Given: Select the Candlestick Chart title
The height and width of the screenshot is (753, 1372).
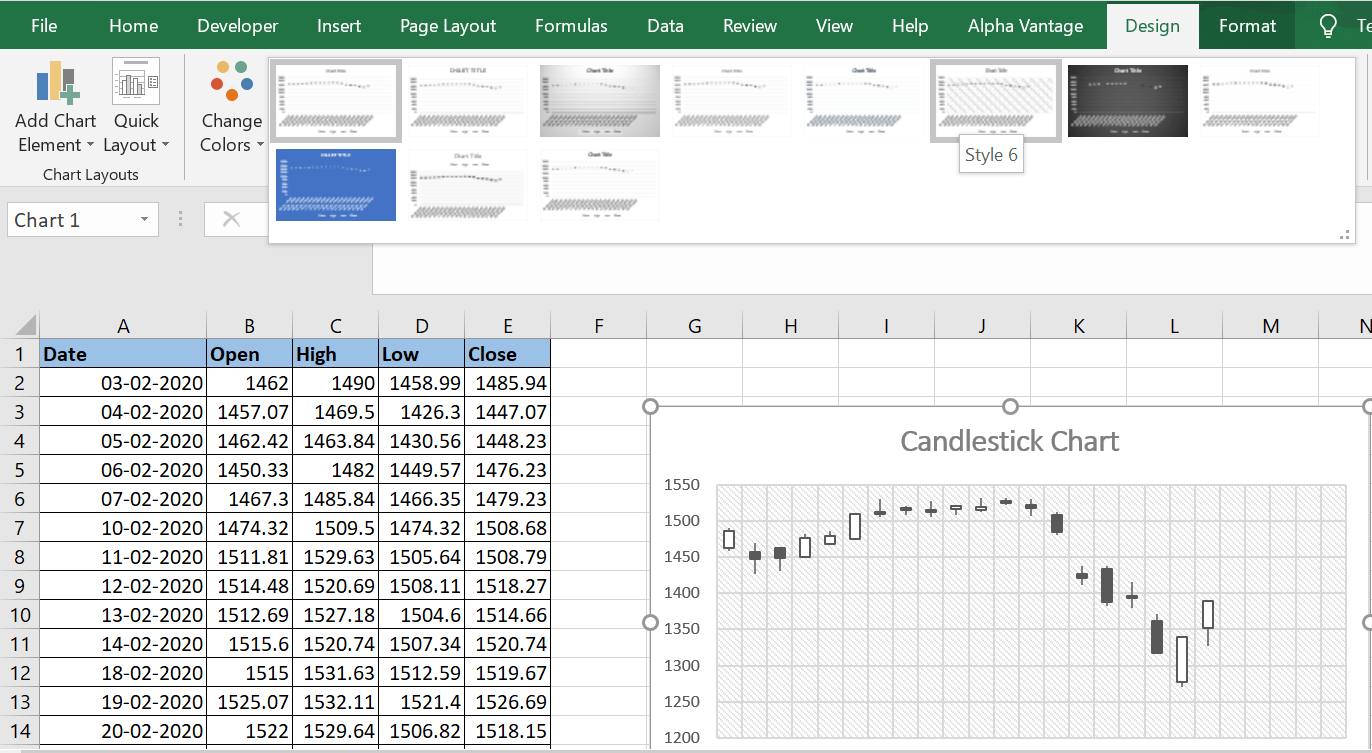Looking at the screenshot, I should 1009,441.
